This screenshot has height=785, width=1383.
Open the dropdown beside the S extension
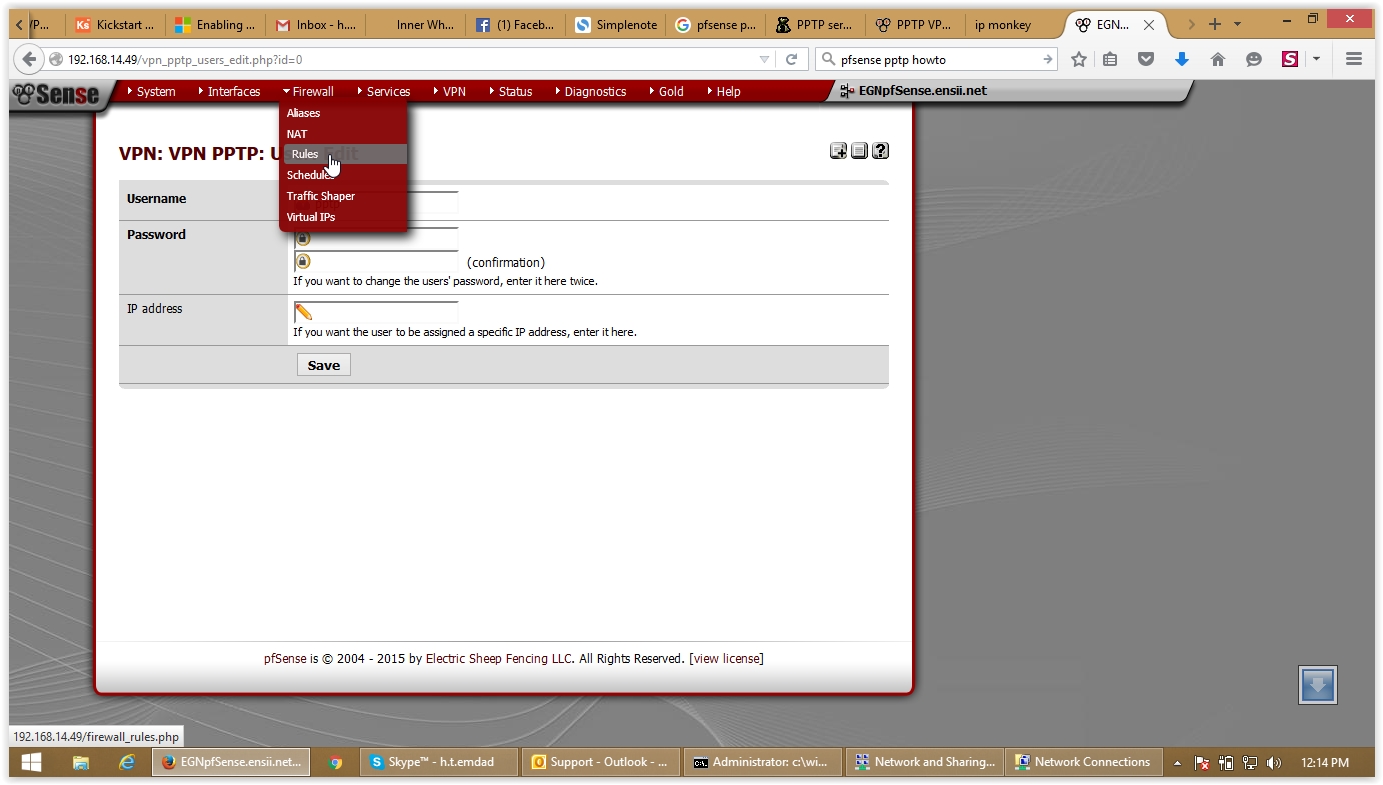click(1316, 59)
